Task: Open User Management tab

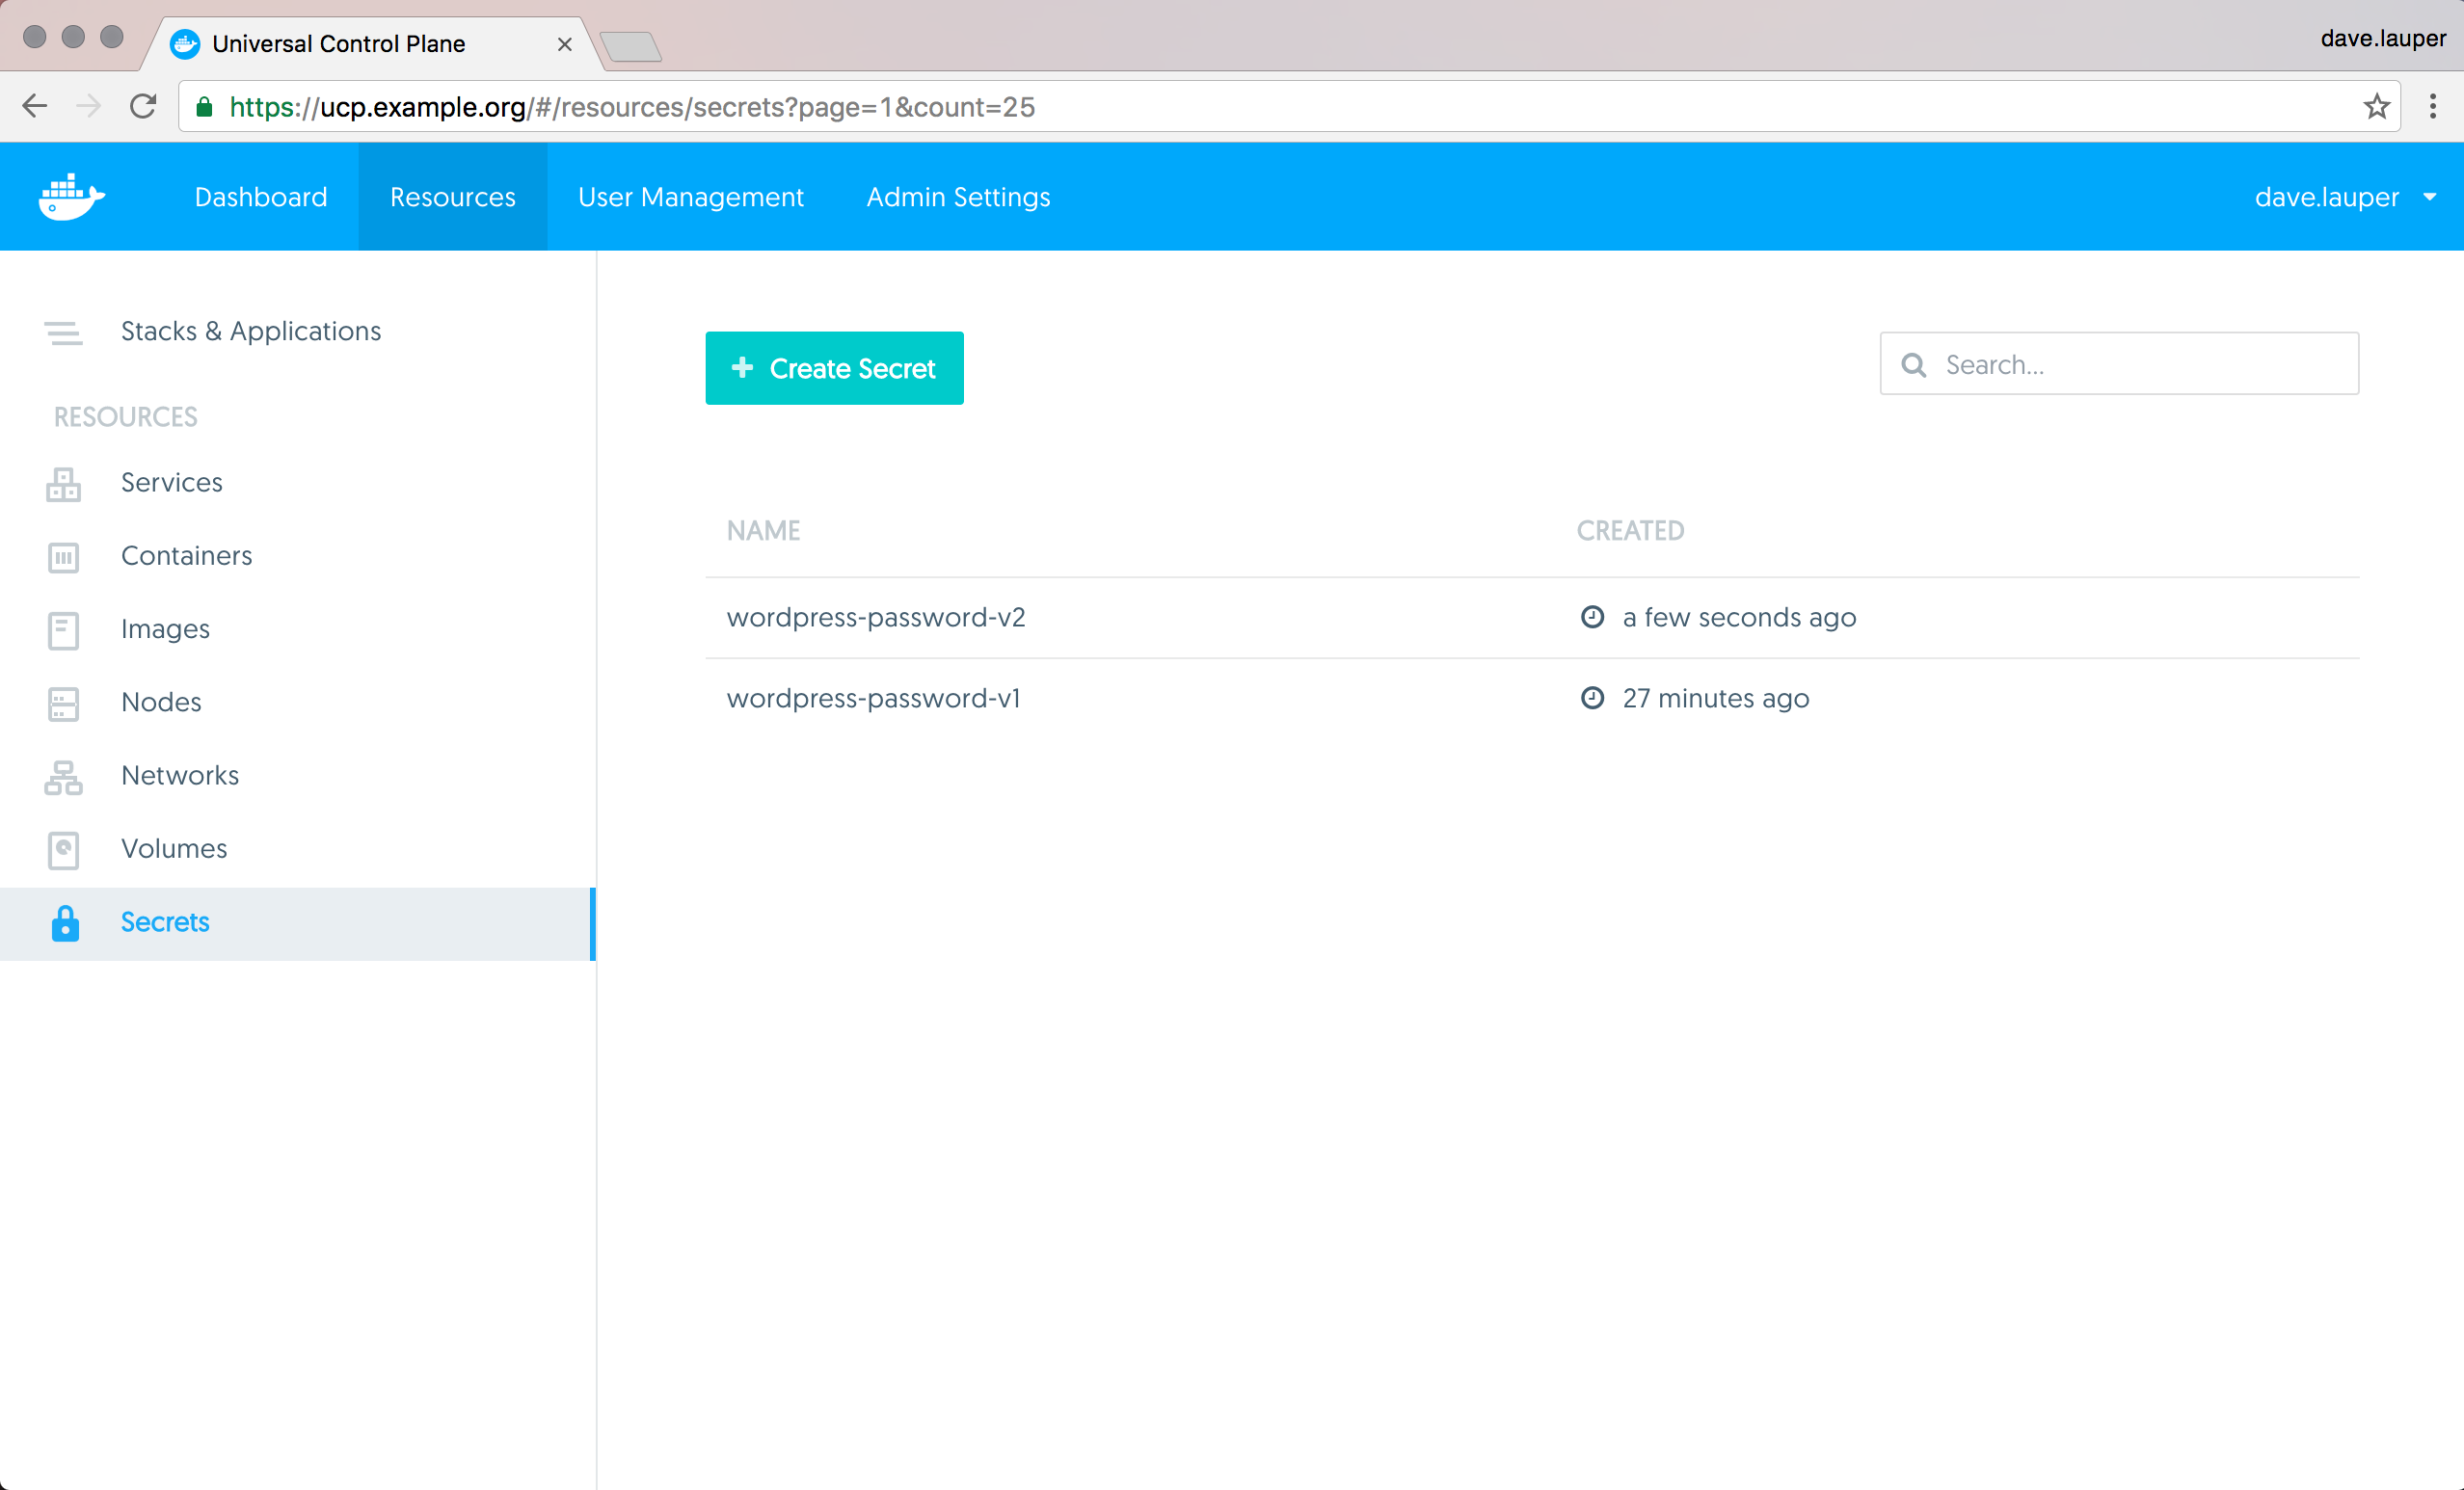Action: point(690,197)
